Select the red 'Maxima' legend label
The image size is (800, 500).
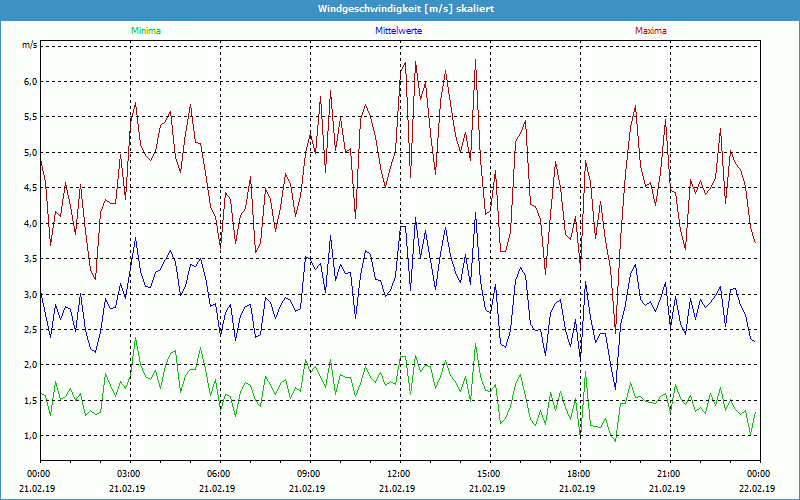(x=650, y=31)
